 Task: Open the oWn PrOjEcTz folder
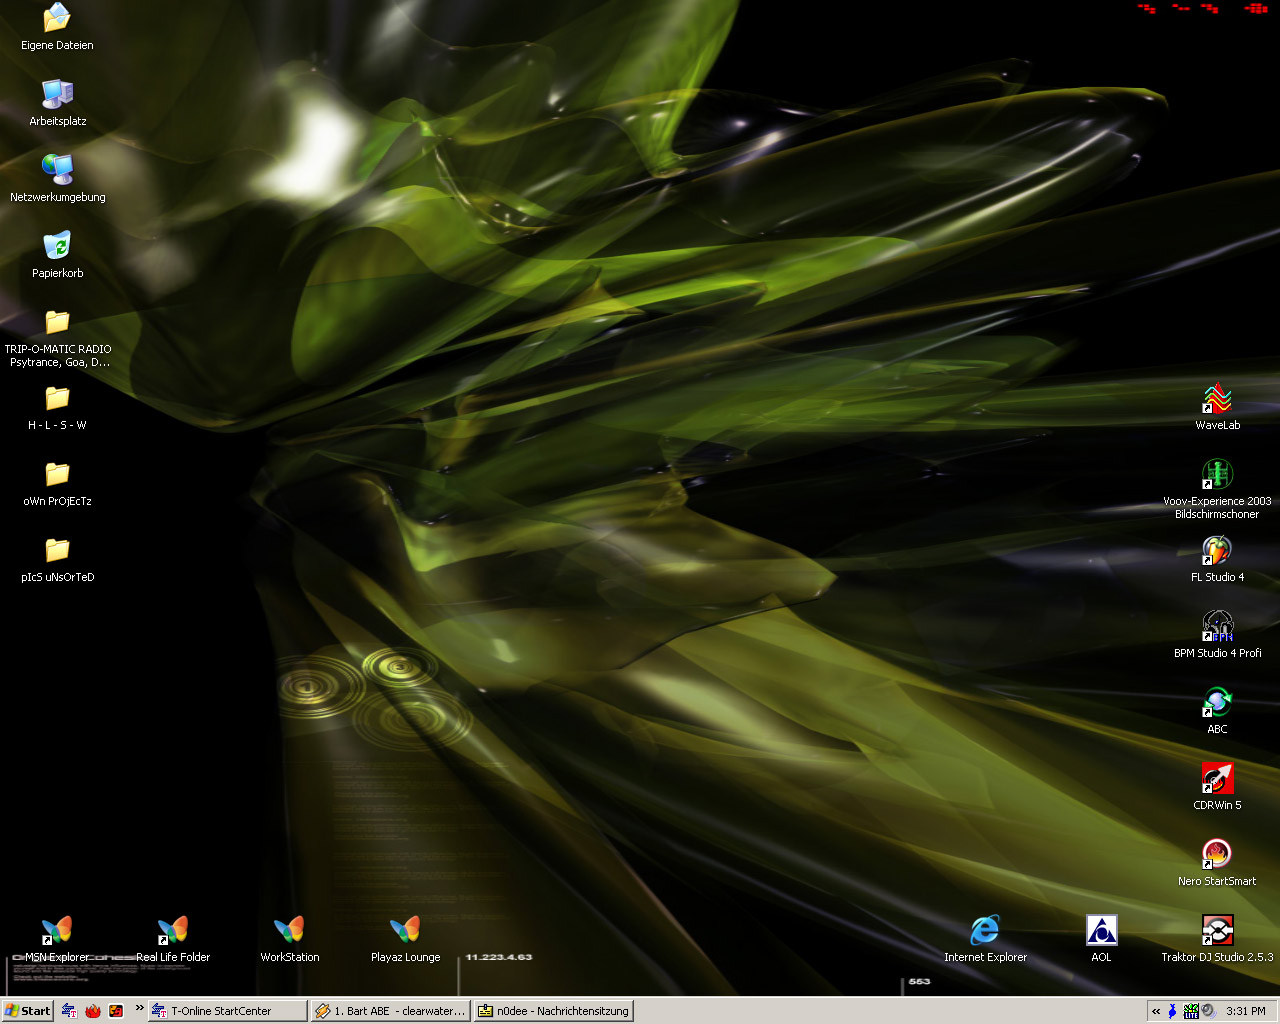tap(57, 475)
